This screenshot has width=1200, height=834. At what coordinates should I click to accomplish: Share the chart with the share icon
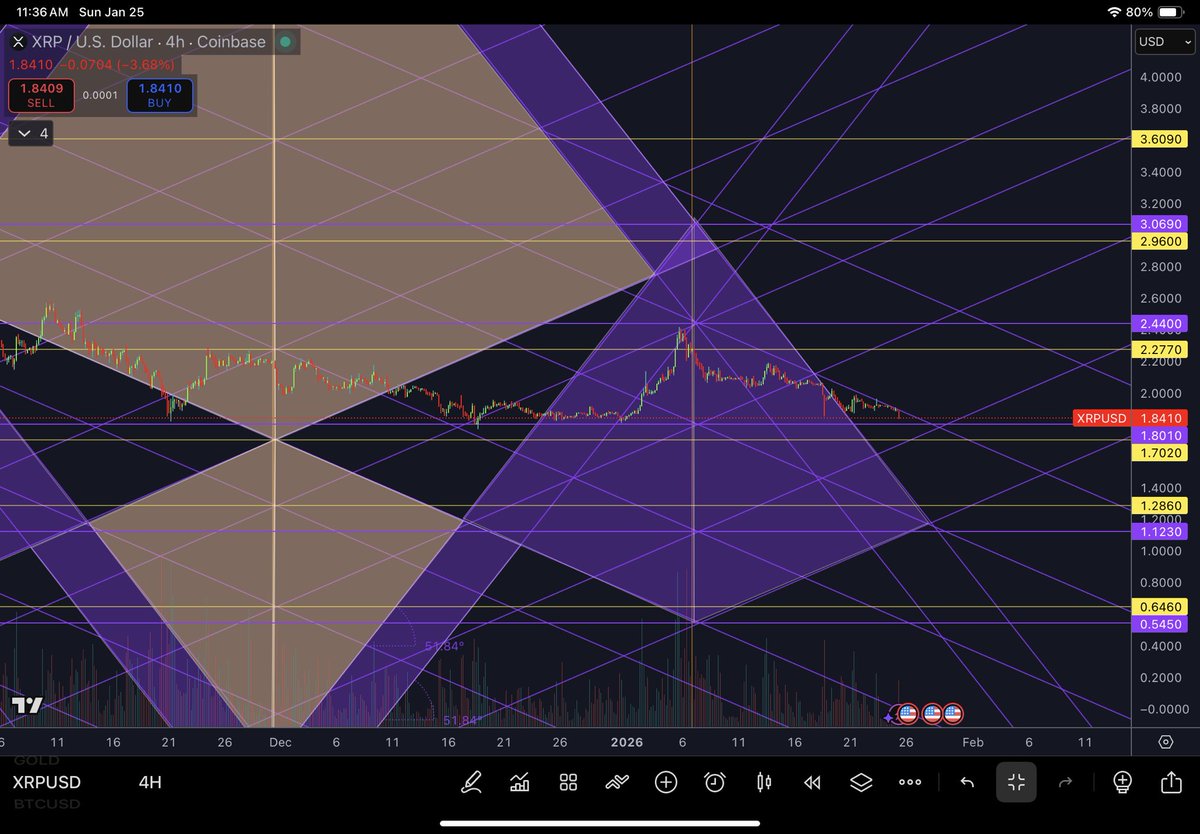tap(1171, 782)
